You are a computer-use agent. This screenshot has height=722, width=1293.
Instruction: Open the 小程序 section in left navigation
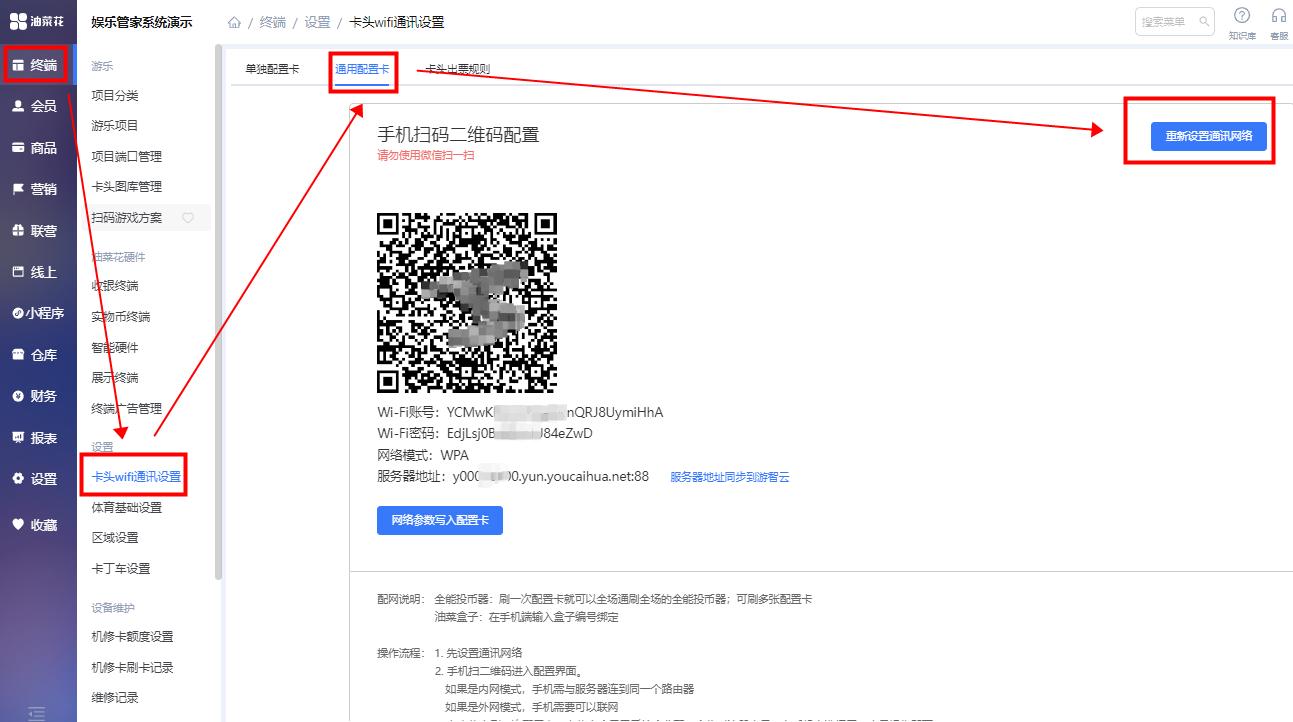coord(36,313)
